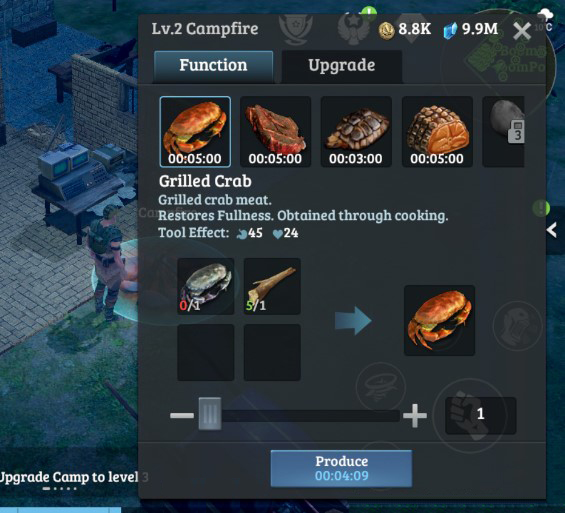Click the quantity number field
This screenshot has height=513, width=565.
tap(481, 415)
